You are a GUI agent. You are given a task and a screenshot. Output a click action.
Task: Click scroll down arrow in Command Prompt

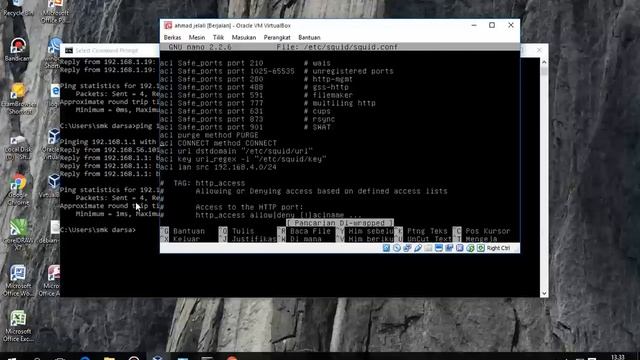pos(544,293)
